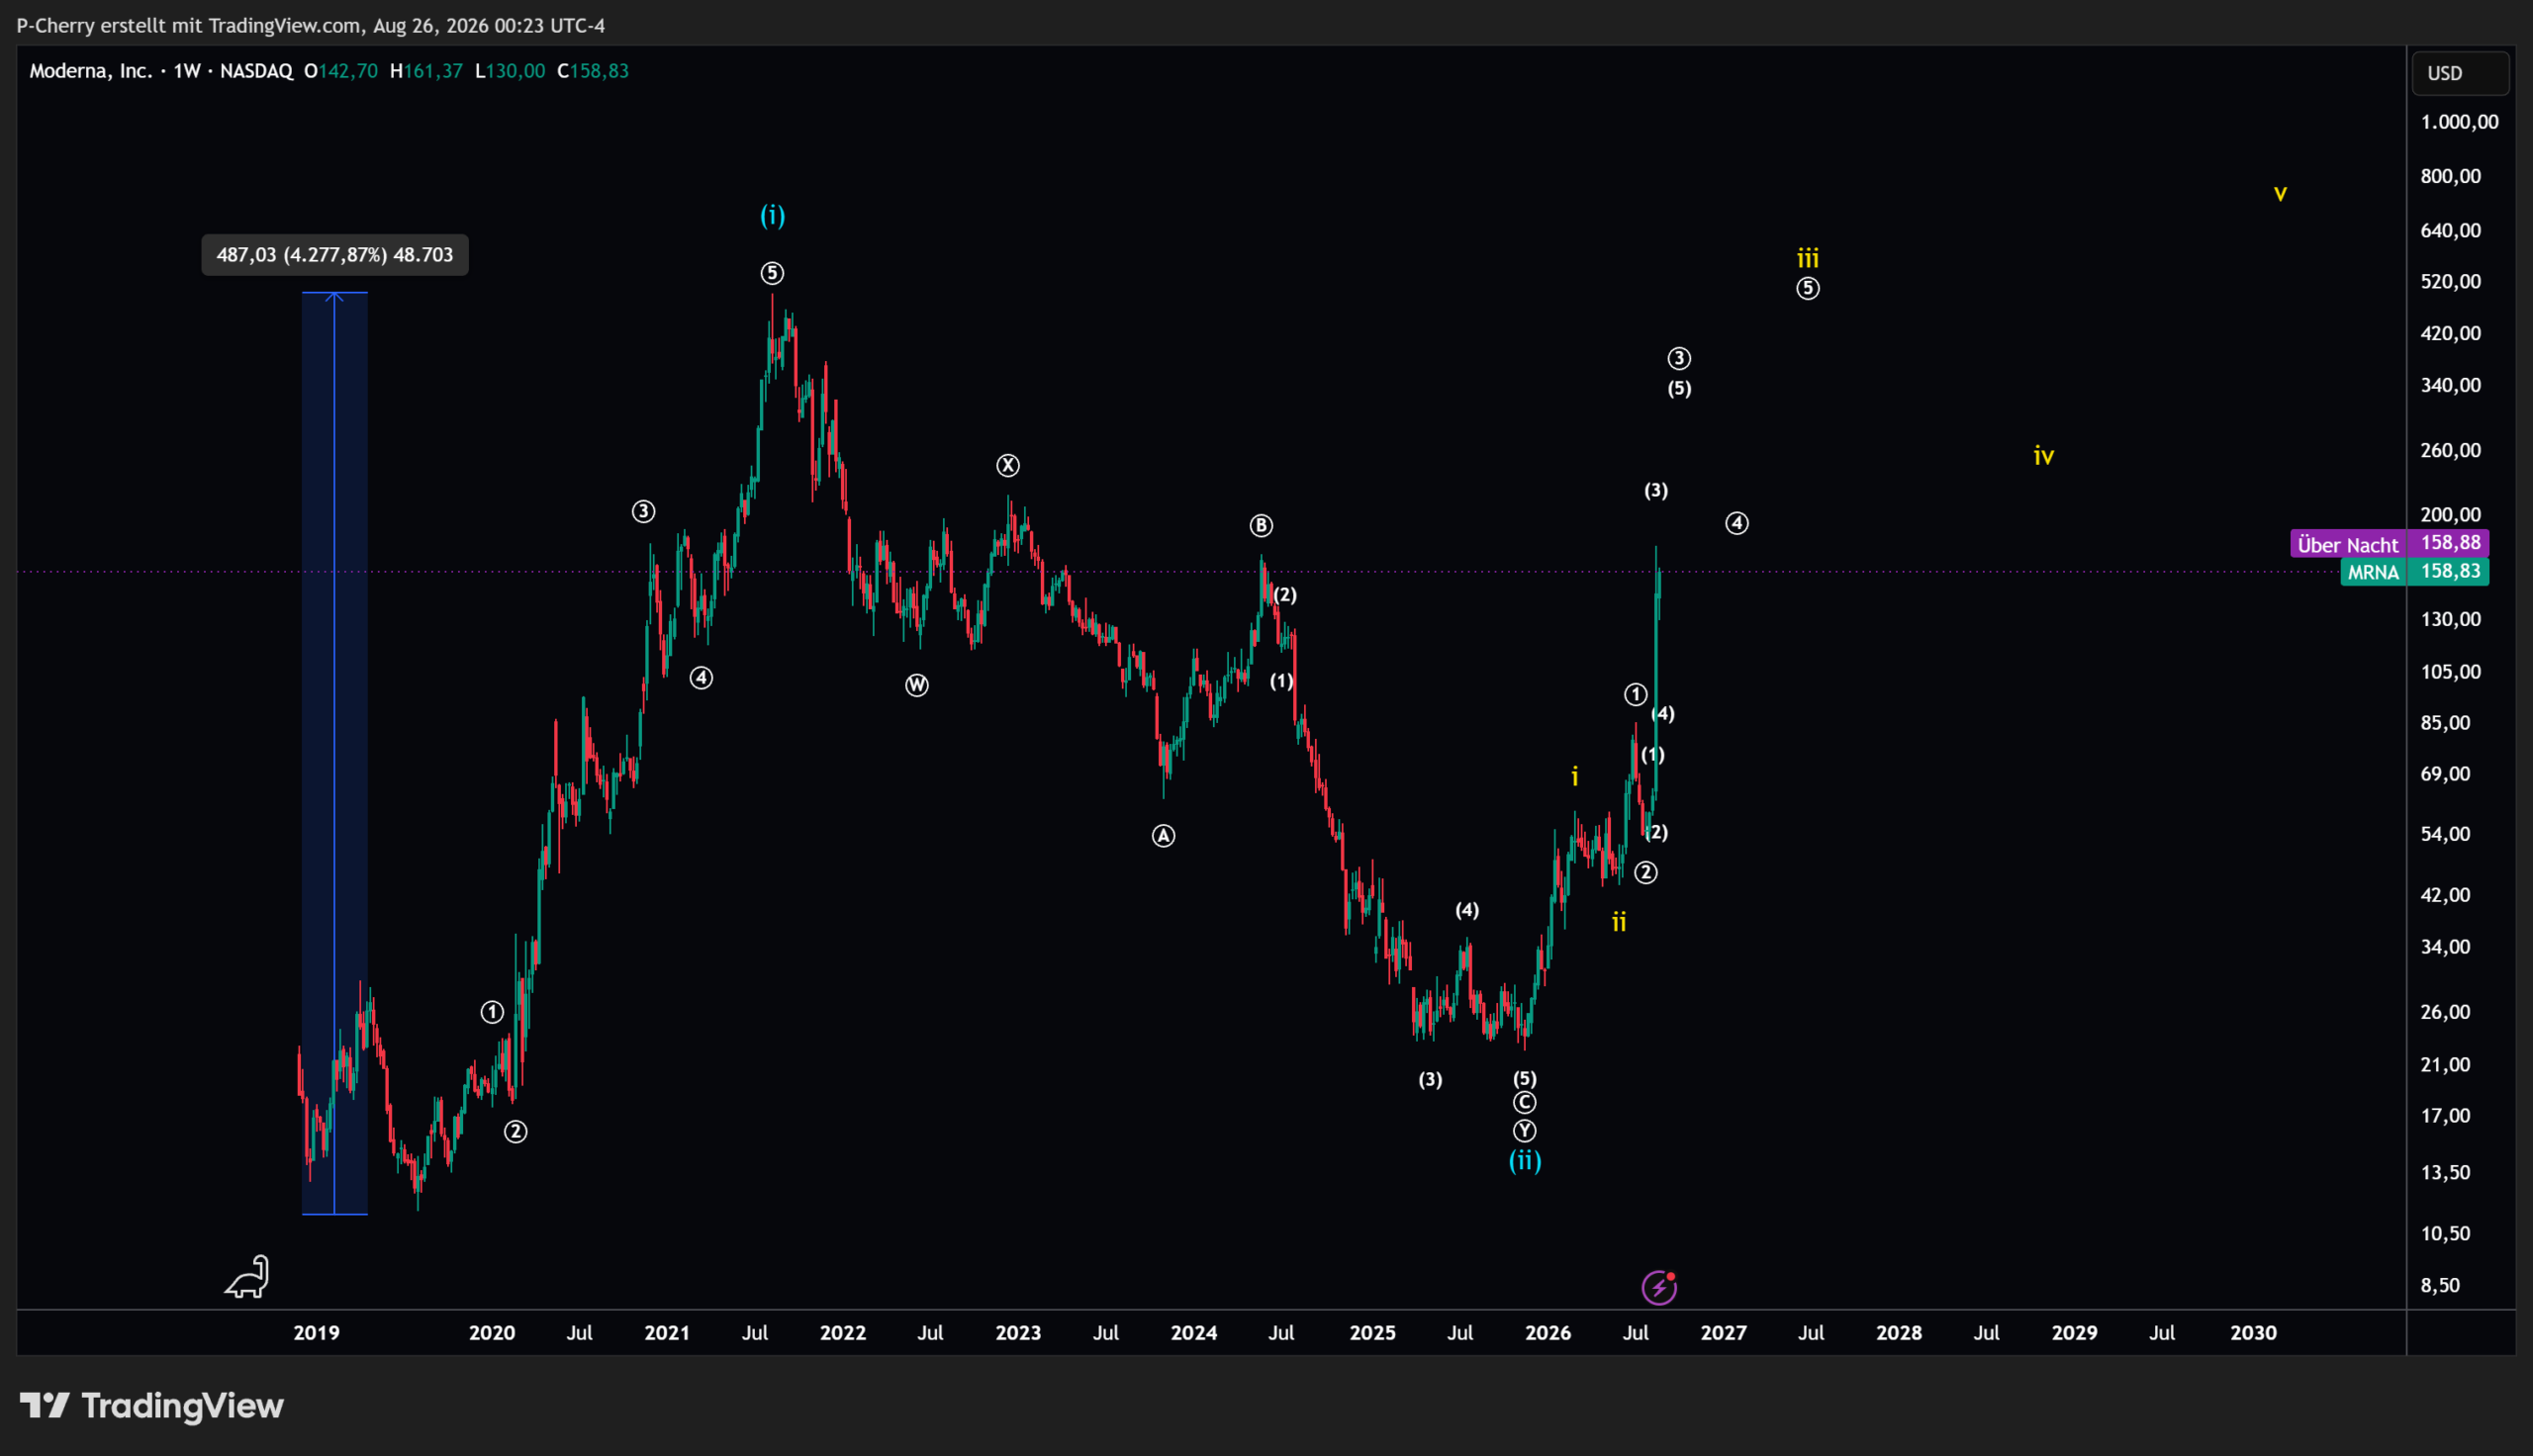2533x1456 pixels.
Task: Select the circled A wave label
Action: pyautogui.click(x=1163, y=836)
